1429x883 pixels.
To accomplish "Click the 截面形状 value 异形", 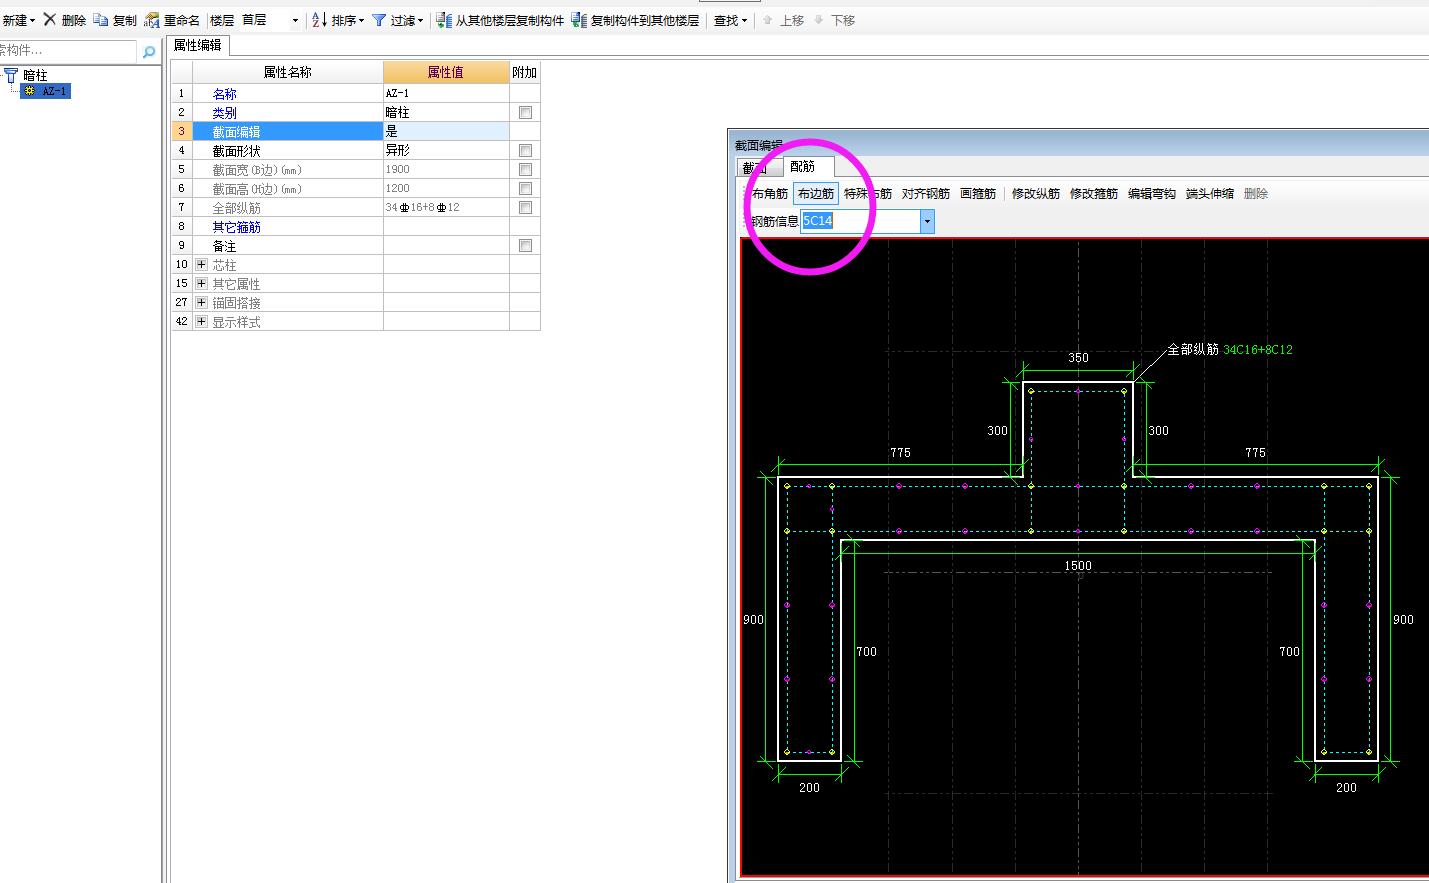I will pyautogui.click(x=446, y=150).
